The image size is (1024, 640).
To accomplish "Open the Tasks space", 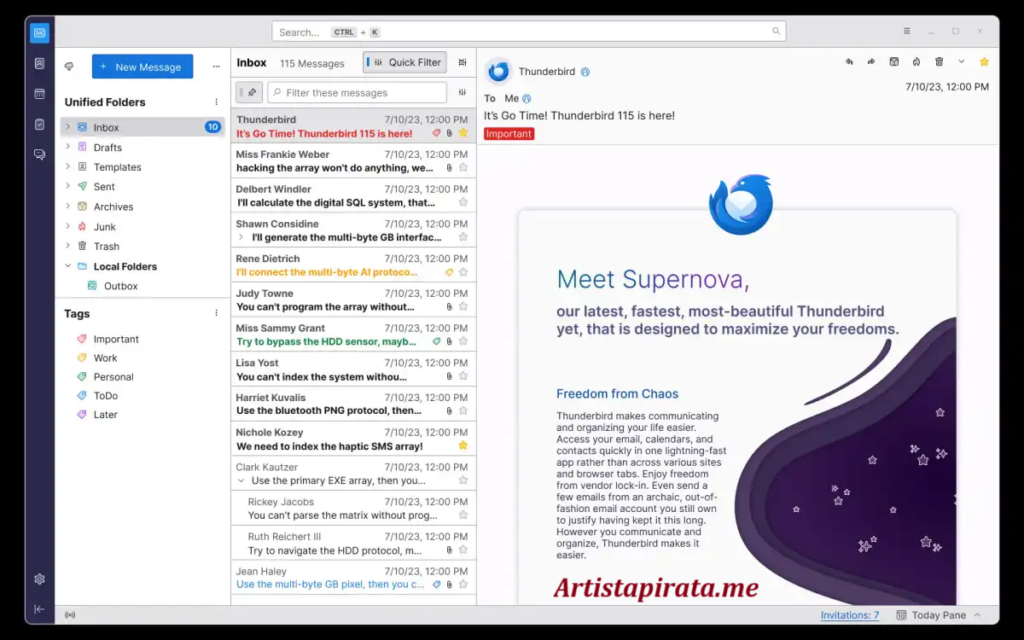I will pyautogui.click(x=40, y=124).
